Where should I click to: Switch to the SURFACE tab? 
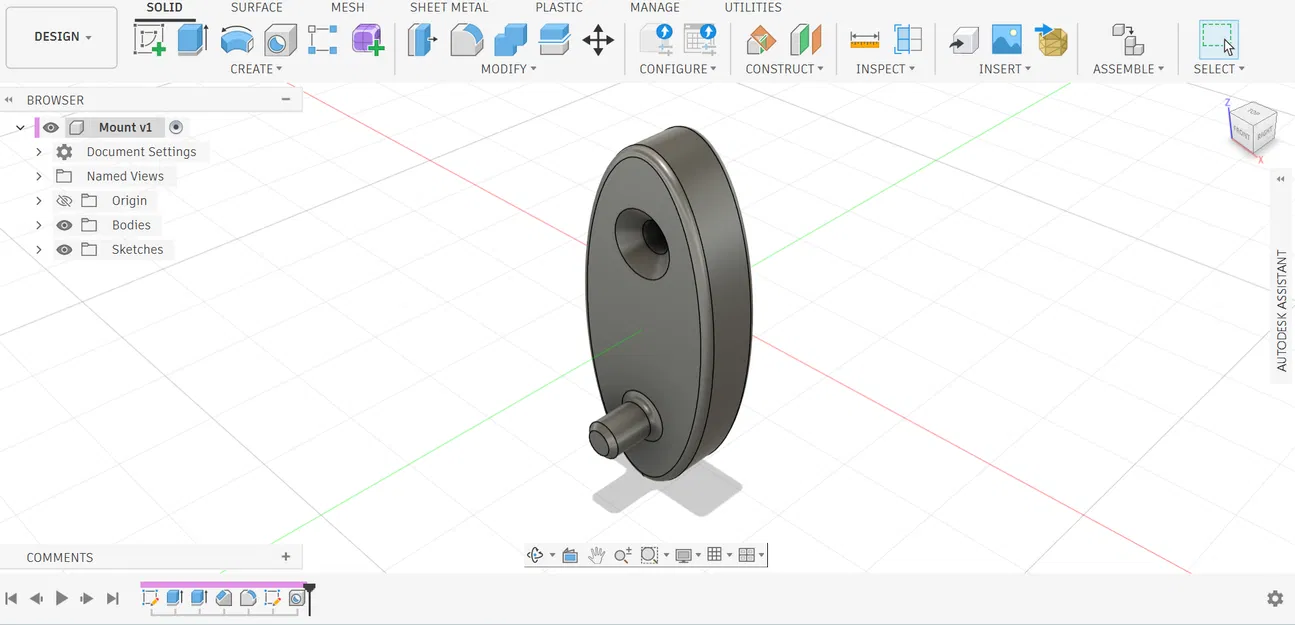click(257, 8)
